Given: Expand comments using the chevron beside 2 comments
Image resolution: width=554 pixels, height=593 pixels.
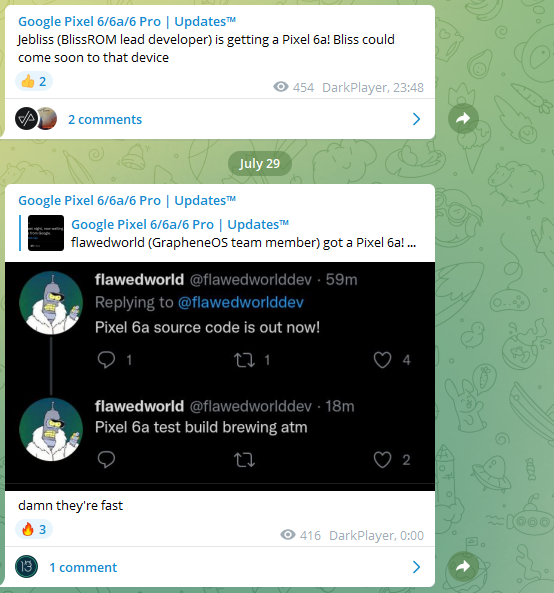Looking at the screenshot, I should [x=416, y=119].
